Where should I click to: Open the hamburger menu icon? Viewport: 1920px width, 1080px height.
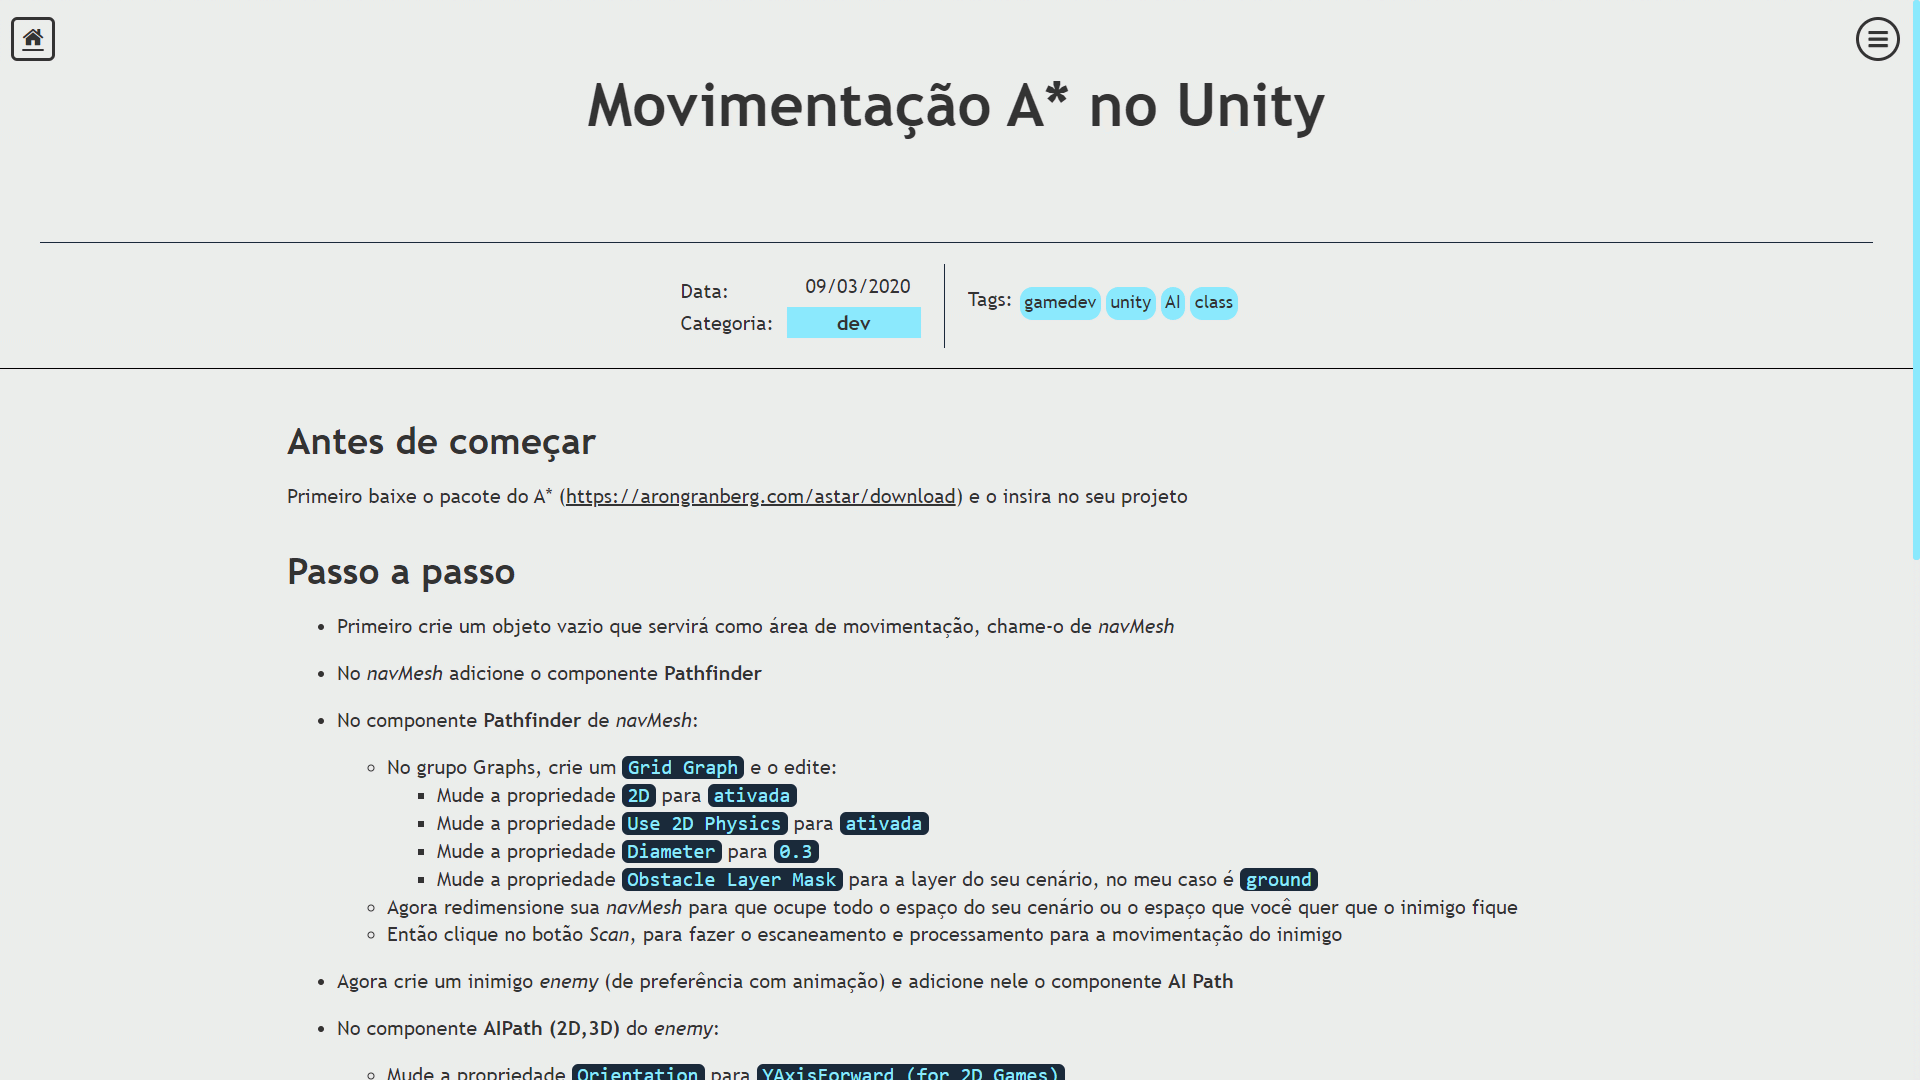coord(1876,38)
